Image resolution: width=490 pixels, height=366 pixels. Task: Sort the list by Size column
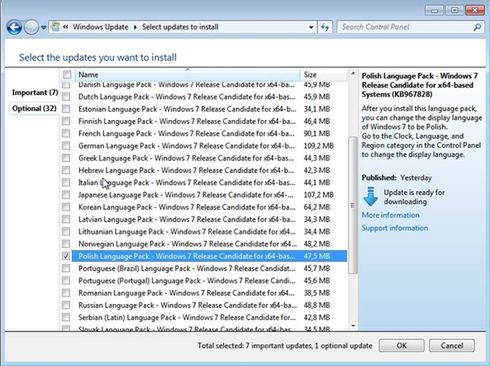(324, 75)
